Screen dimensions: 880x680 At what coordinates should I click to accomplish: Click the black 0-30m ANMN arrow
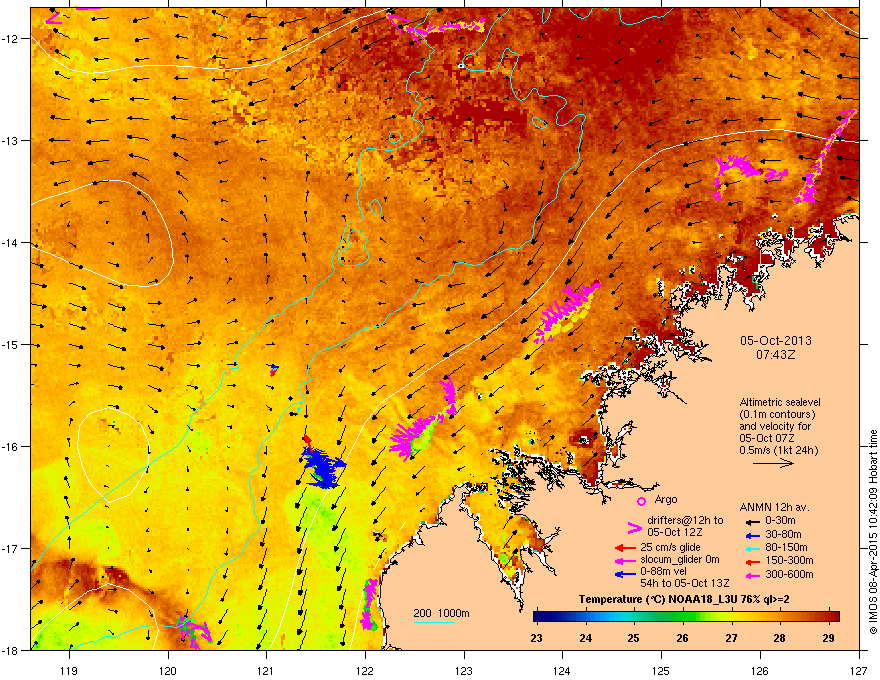point(751,521)
